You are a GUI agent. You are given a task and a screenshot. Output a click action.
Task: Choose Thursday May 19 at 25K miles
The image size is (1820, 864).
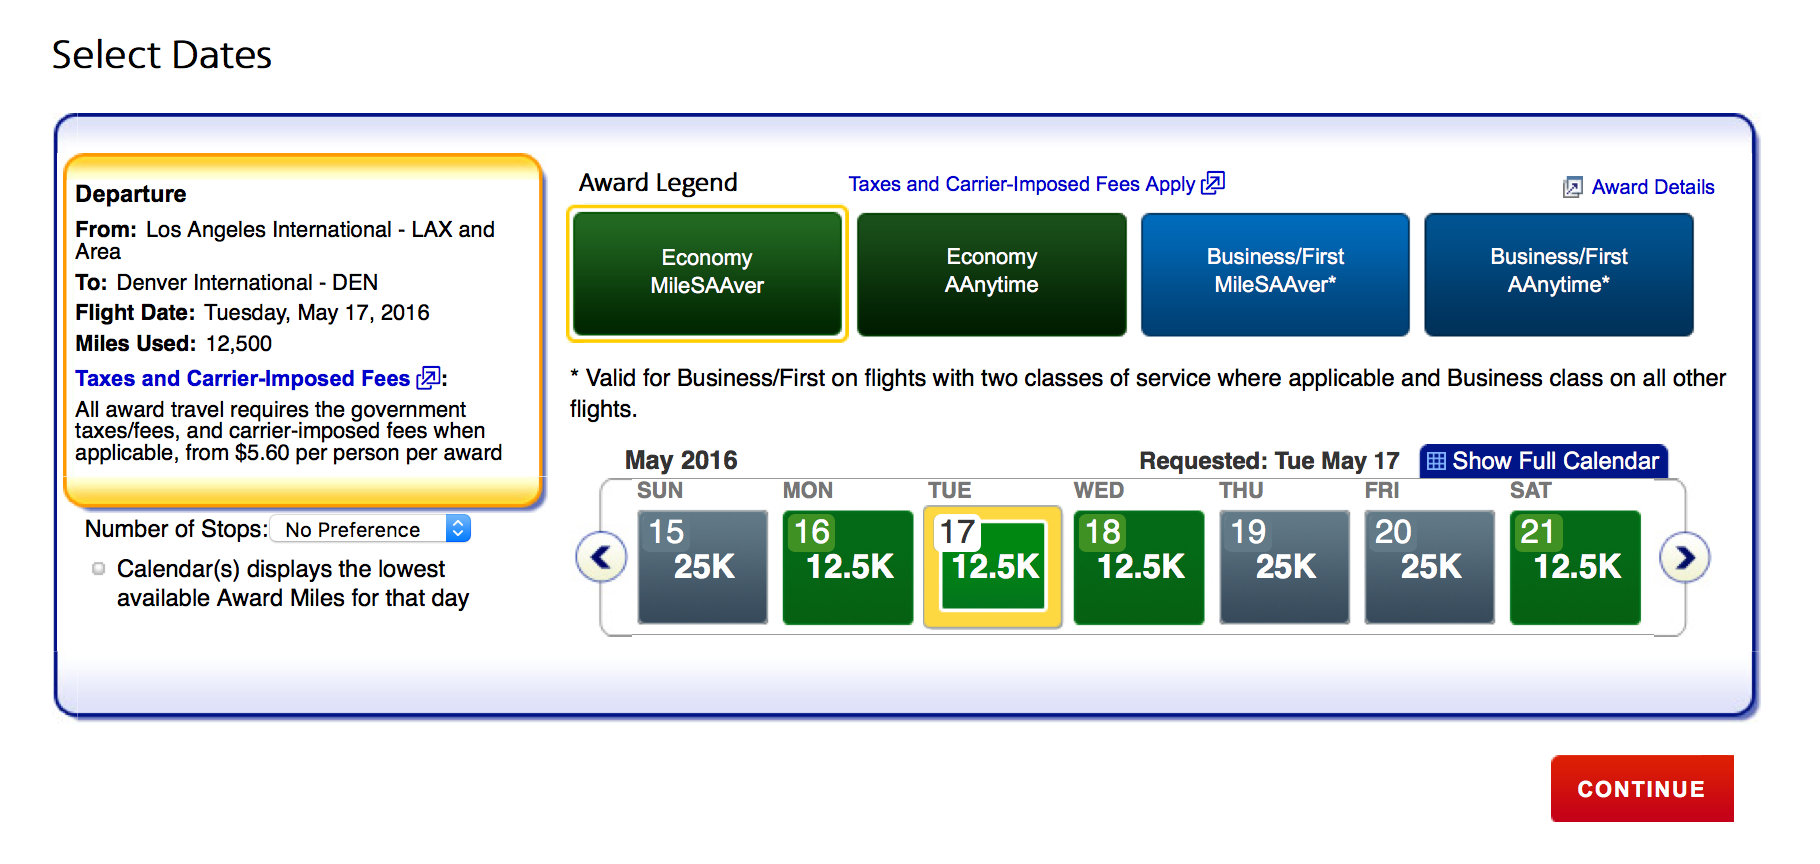point(1284,567)
